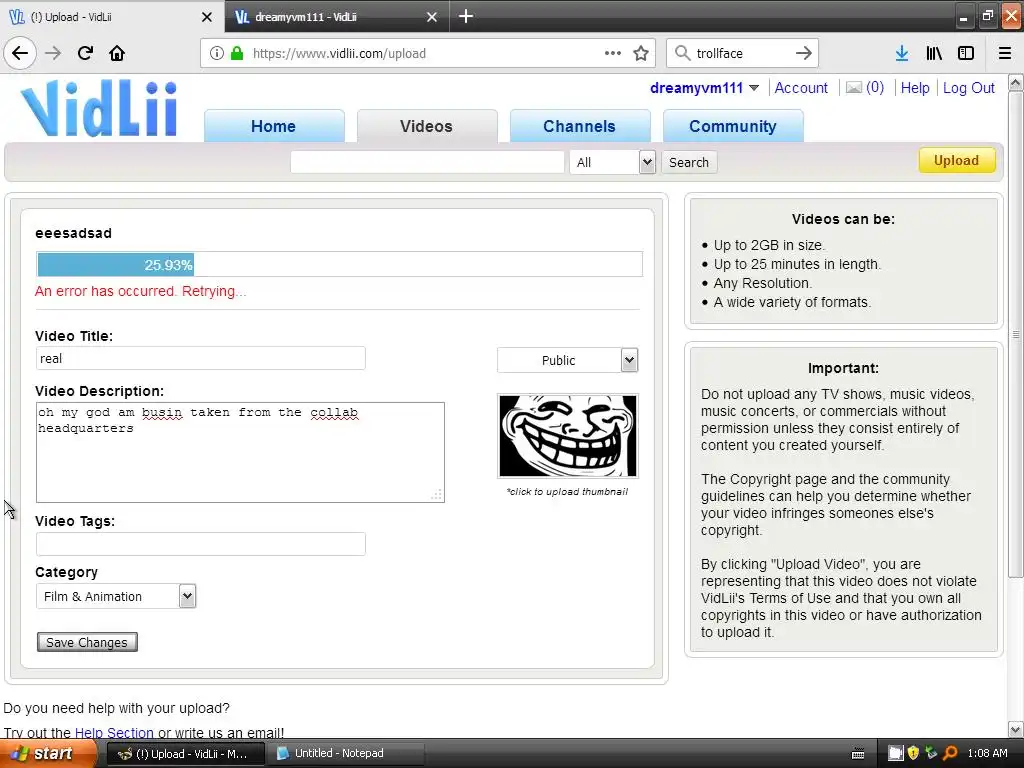Image resolution: width=1024 pixels, height=768 pixels.
Task: Open Untitled - Notepad from taskbar
Action: coord(346,754)
